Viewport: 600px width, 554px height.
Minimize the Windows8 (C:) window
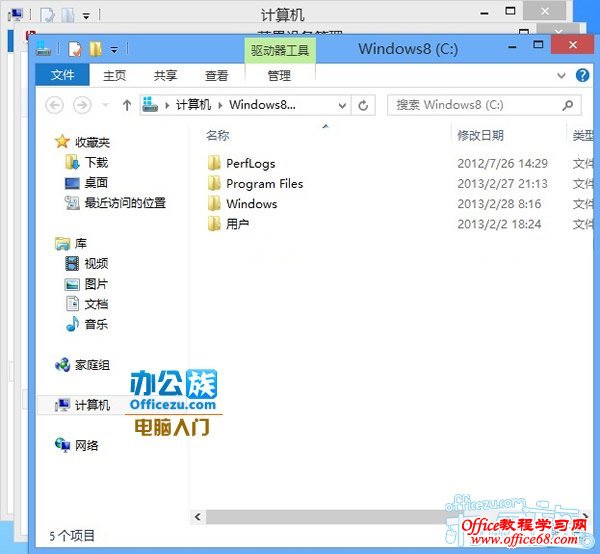512,46
